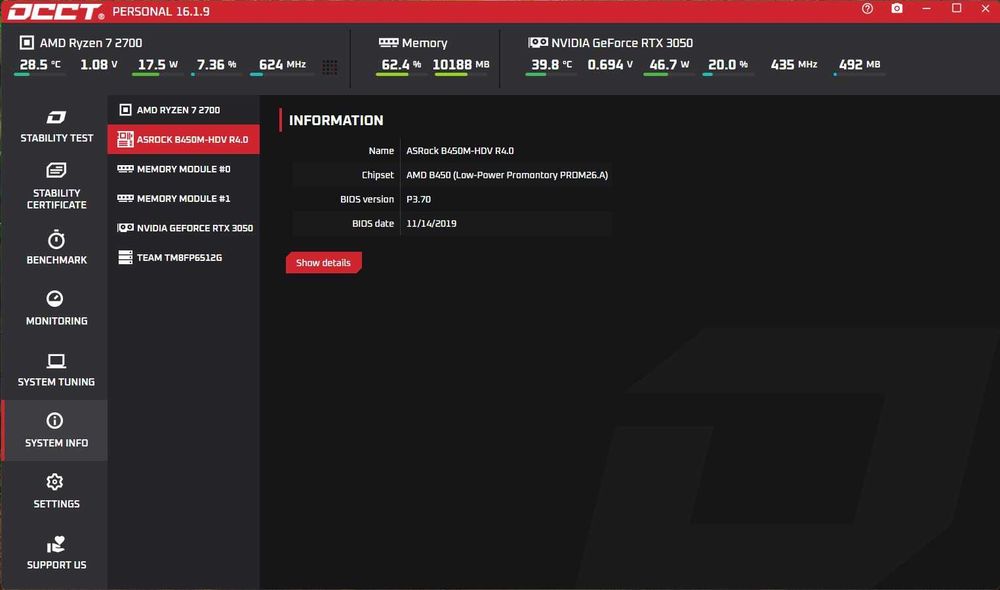
Task: Click the BIOS date 11/14/2019 value
Action: [431, 223]
